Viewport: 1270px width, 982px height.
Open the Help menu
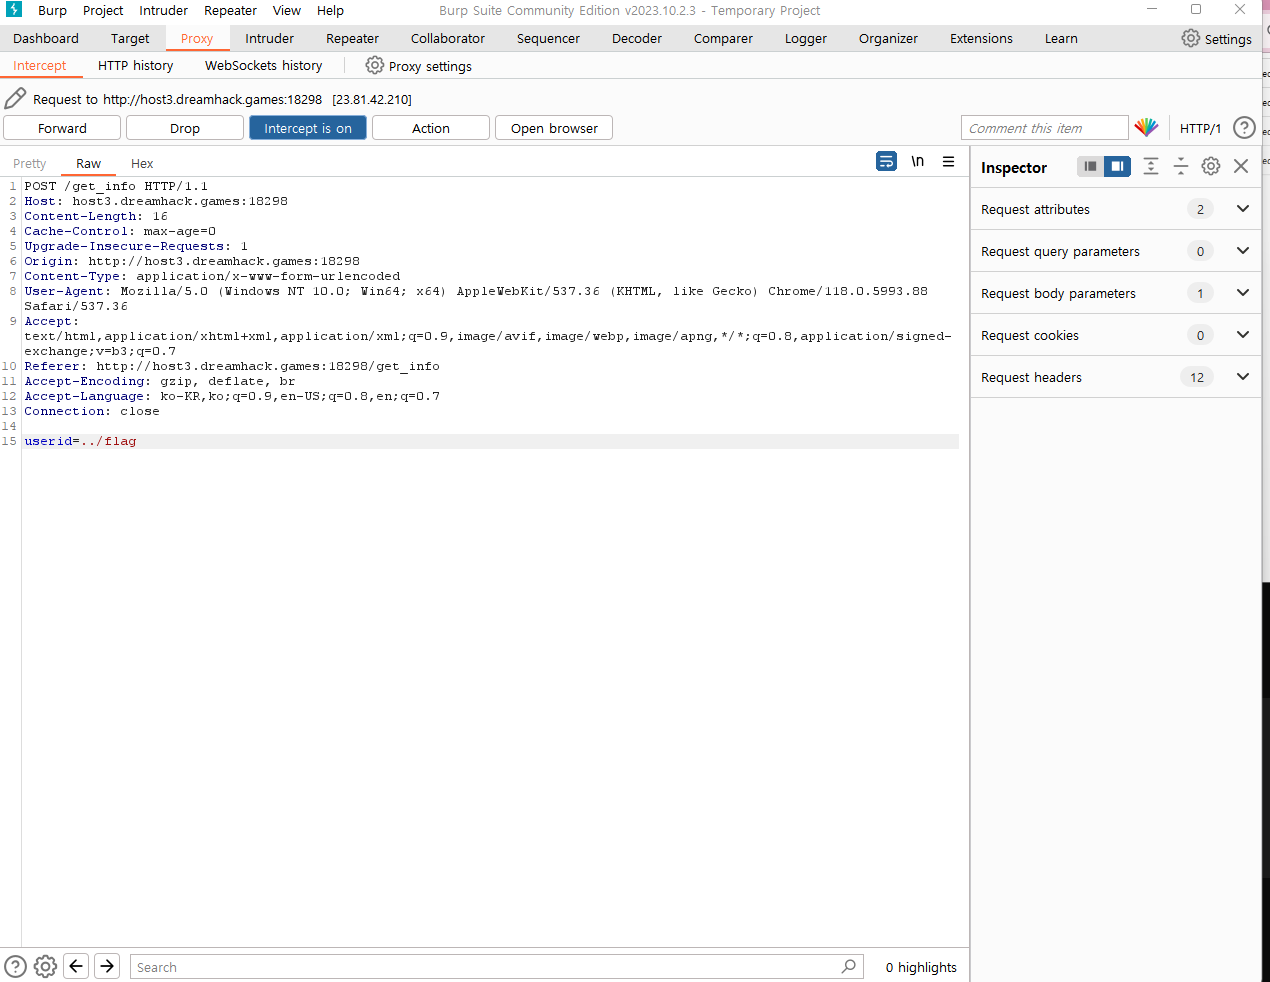point(330,10)
